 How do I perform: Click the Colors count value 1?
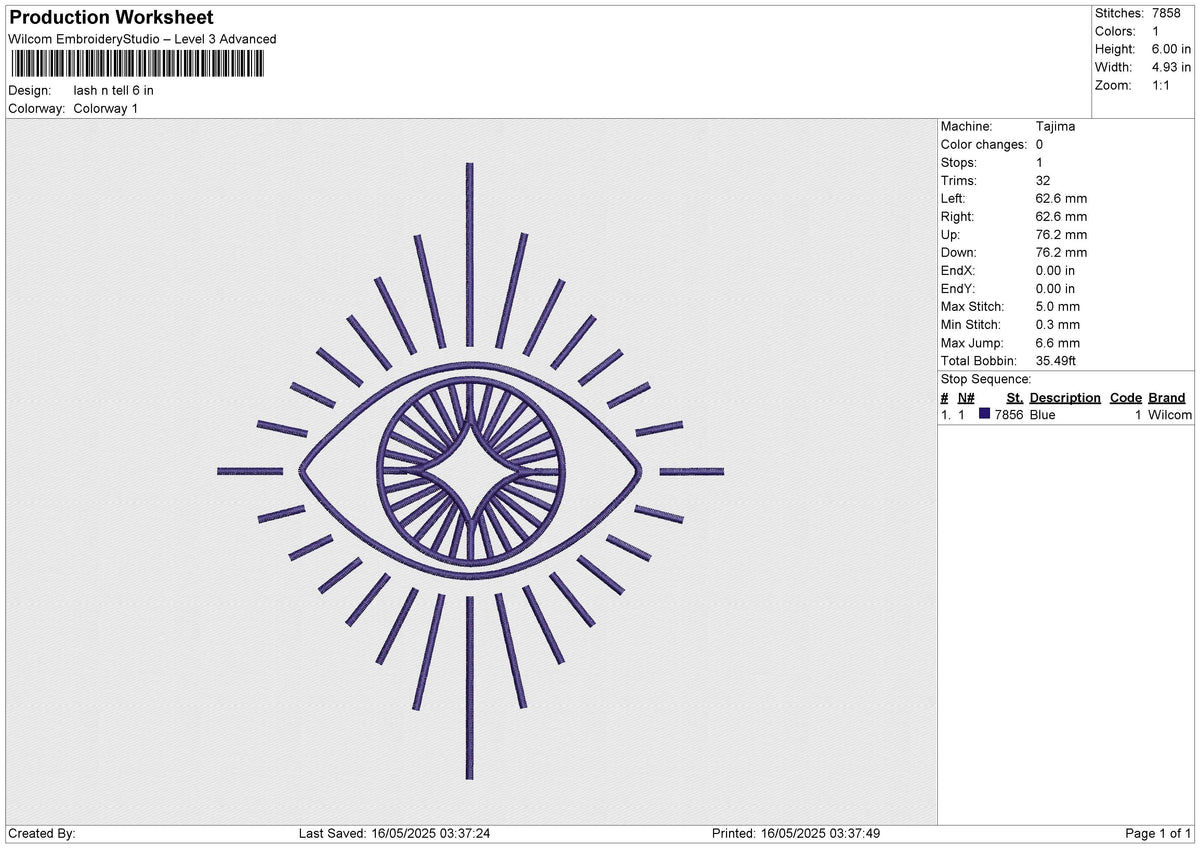[1157, 31]
